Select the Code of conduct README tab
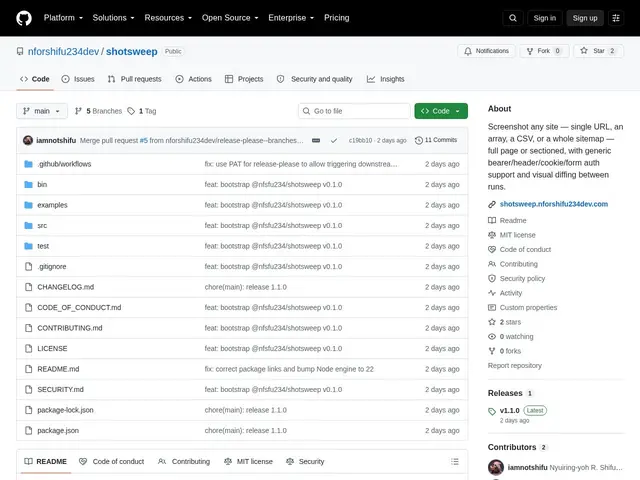This screenshot has height=480, width=640. click(111, 461)
